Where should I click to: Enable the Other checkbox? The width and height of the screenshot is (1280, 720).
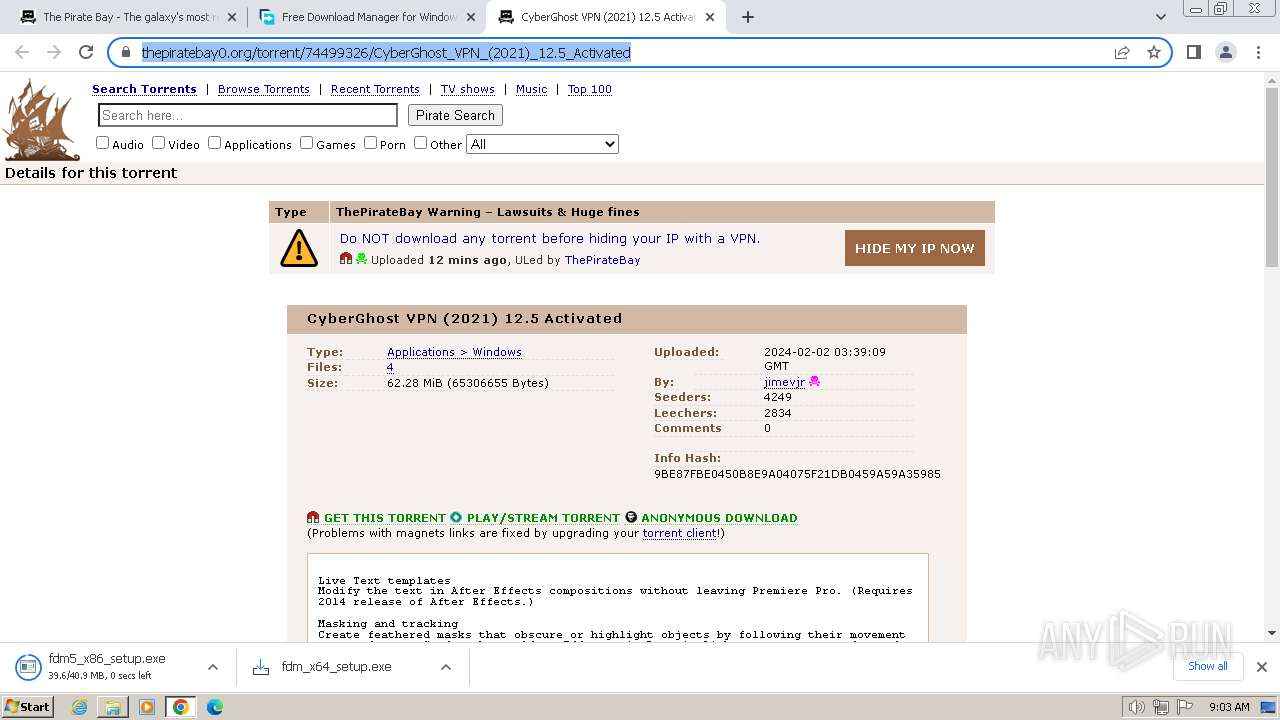pos(420,143)
